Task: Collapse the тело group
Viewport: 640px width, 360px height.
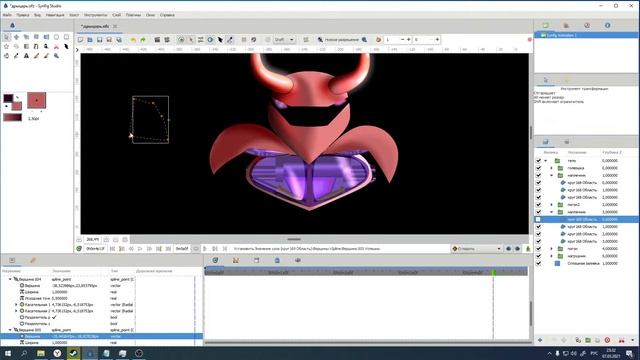Action: click(x=546, y=161)
